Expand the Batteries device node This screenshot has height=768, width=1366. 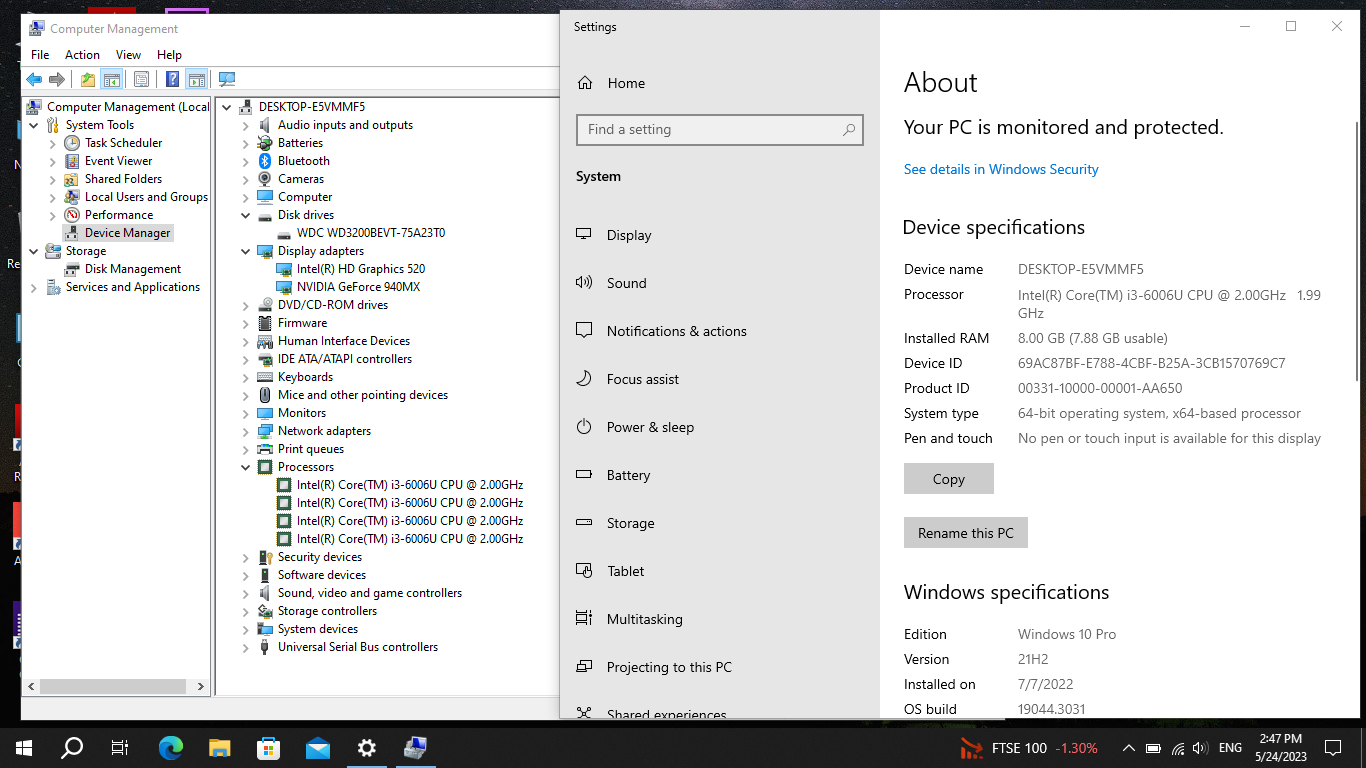[x=246, y=143]
